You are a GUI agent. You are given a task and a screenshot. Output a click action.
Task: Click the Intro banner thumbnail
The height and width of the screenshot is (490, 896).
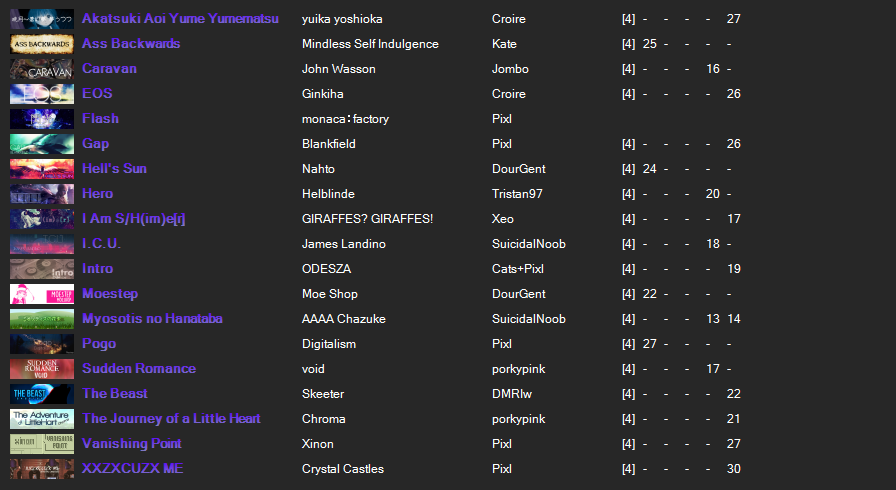(x=41, y=269)
